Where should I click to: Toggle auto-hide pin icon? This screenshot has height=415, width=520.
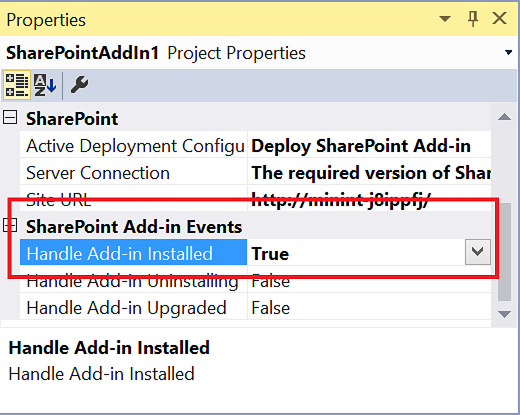(x=473, y=18)
